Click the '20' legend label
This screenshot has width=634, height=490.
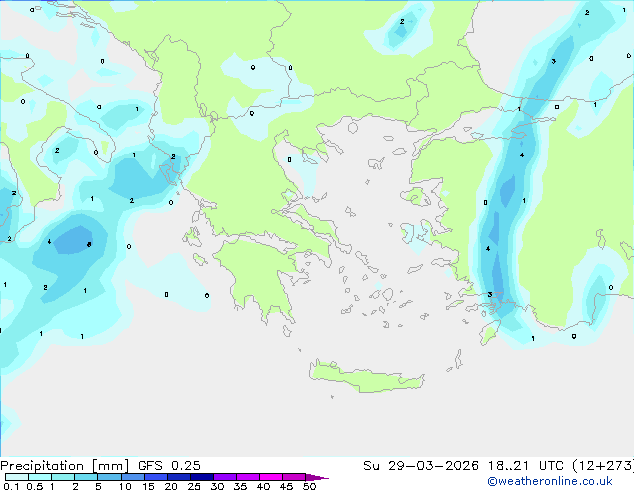[x=171, y=486]
